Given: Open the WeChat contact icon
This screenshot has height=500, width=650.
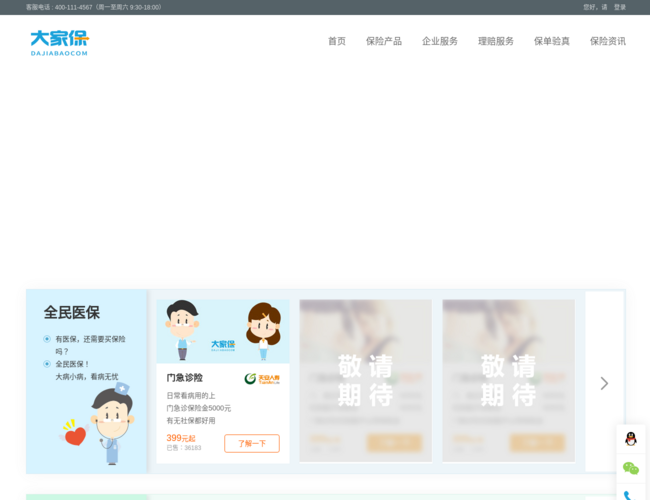Looking at the screenshot, I should [x=631, y=468].
